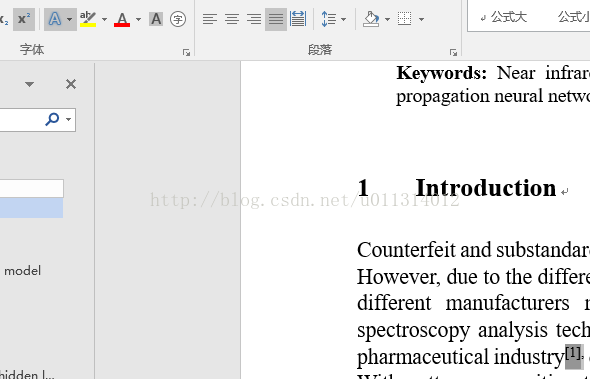Click navigation search magnifier icon
Screen dimensions: 590x379
point(52,119)
